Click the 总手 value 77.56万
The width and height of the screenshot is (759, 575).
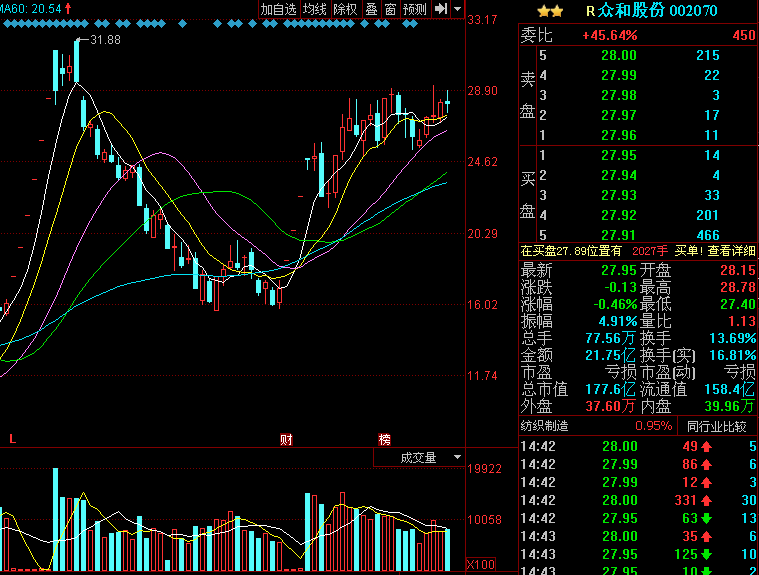[x=610, y=338]
